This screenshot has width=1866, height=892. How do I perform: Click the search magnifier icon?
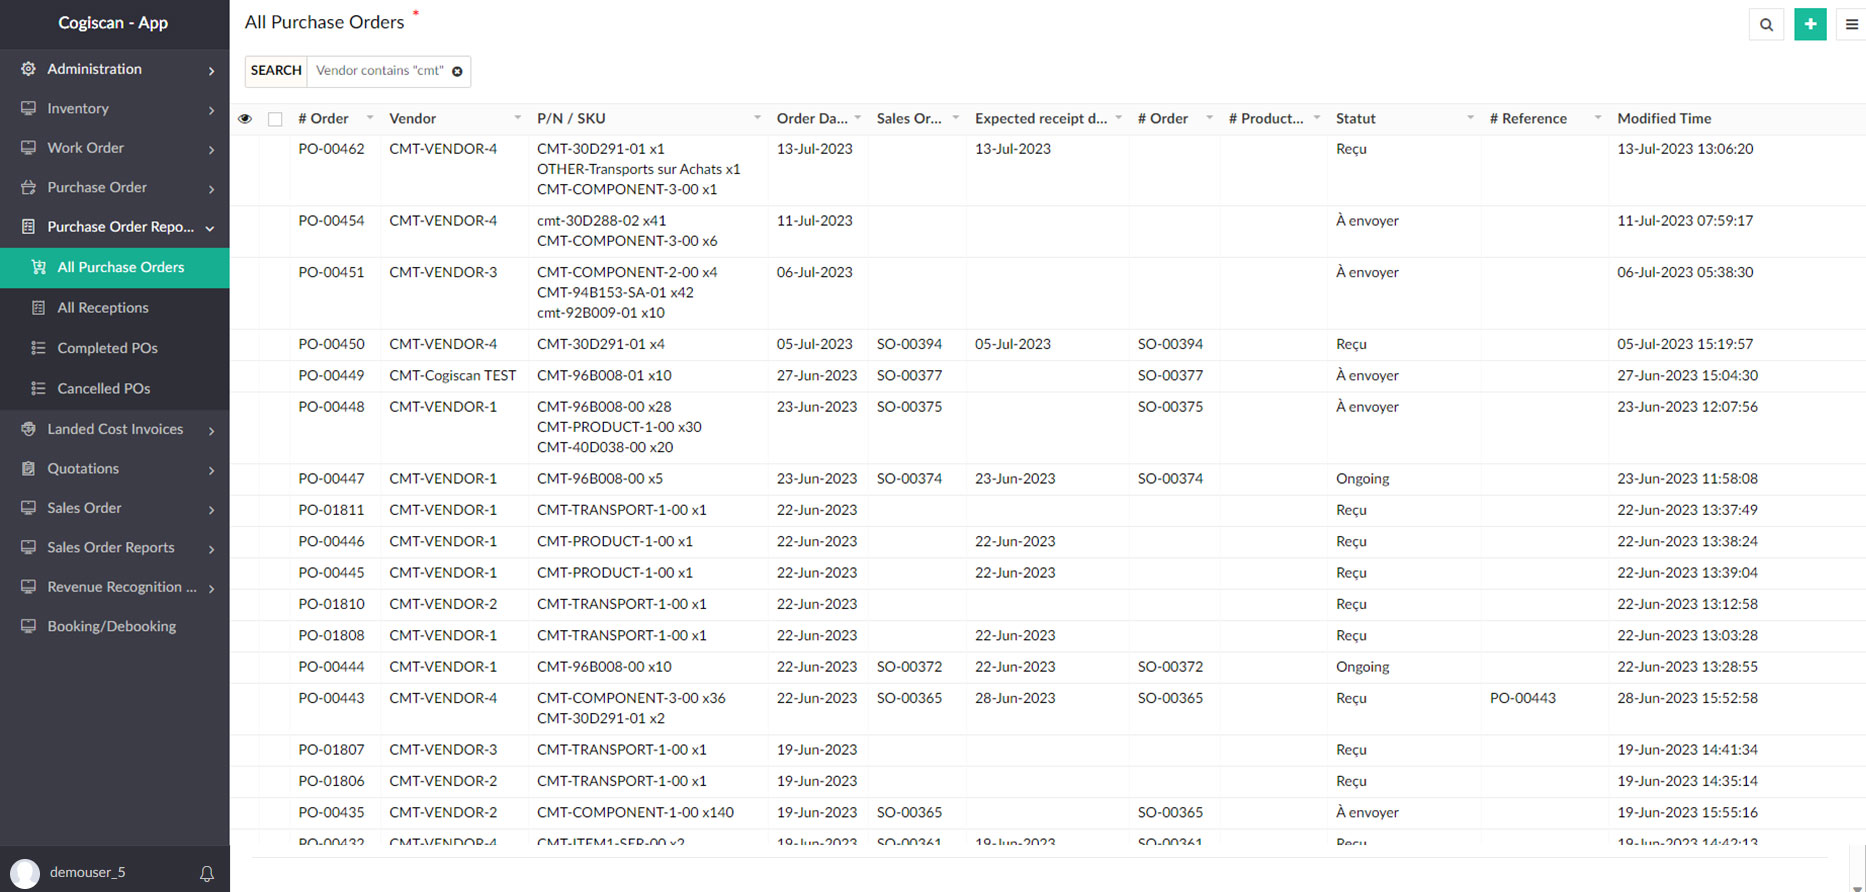[x=1766, y=25]
